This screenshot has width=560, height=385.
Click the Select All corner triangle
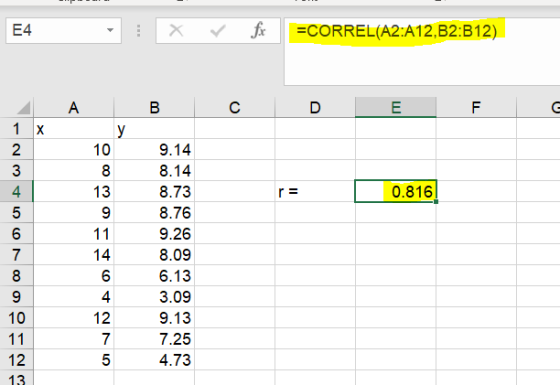[24, 108]
